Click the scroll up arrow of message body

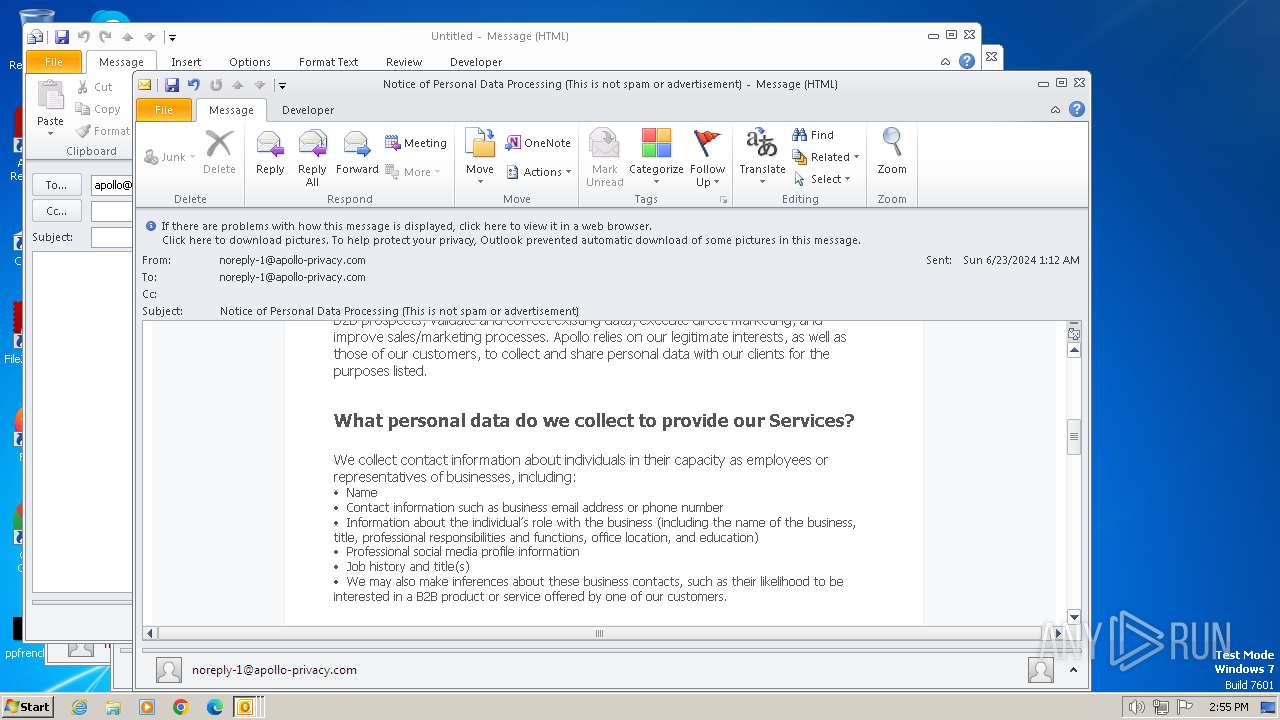1074,351
